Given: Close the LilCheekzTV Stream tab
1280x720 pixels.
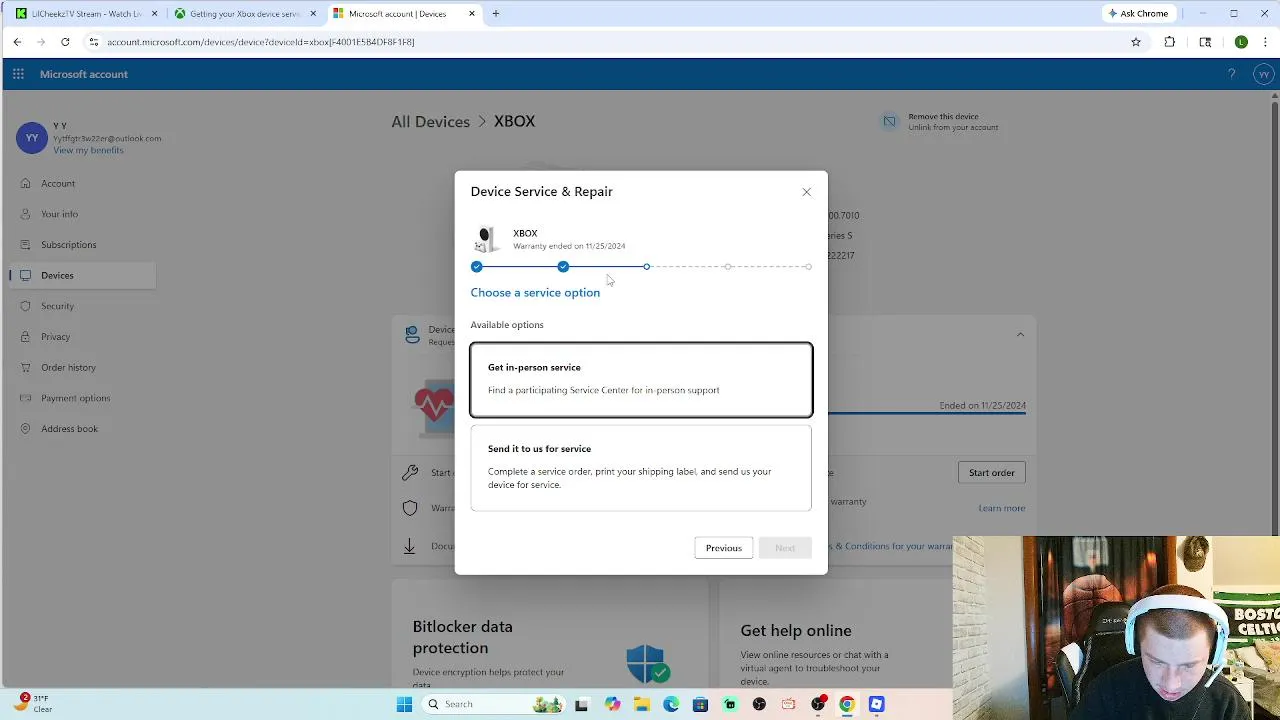Looking at the screenshot, I should [154, 14].
